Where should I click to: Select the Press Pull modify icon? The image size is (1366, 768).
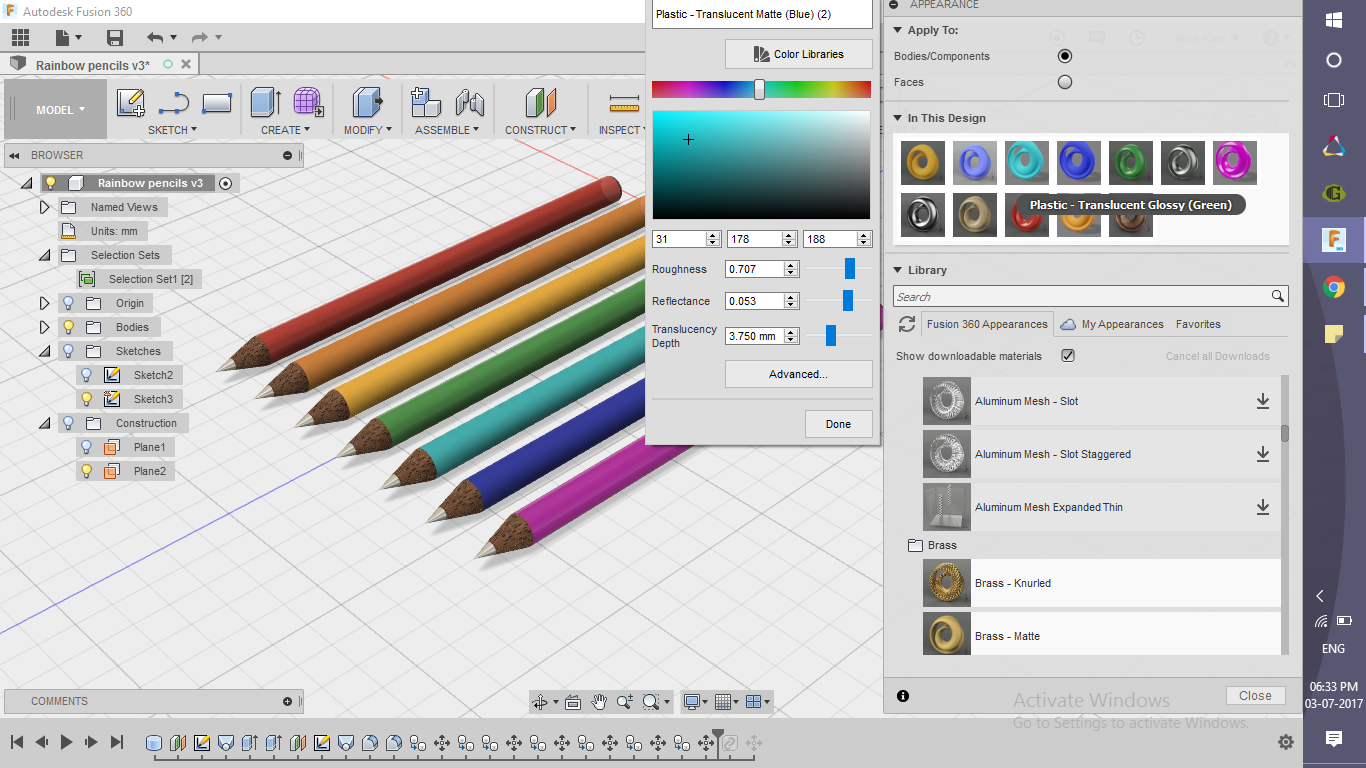[x=368, y=103]
